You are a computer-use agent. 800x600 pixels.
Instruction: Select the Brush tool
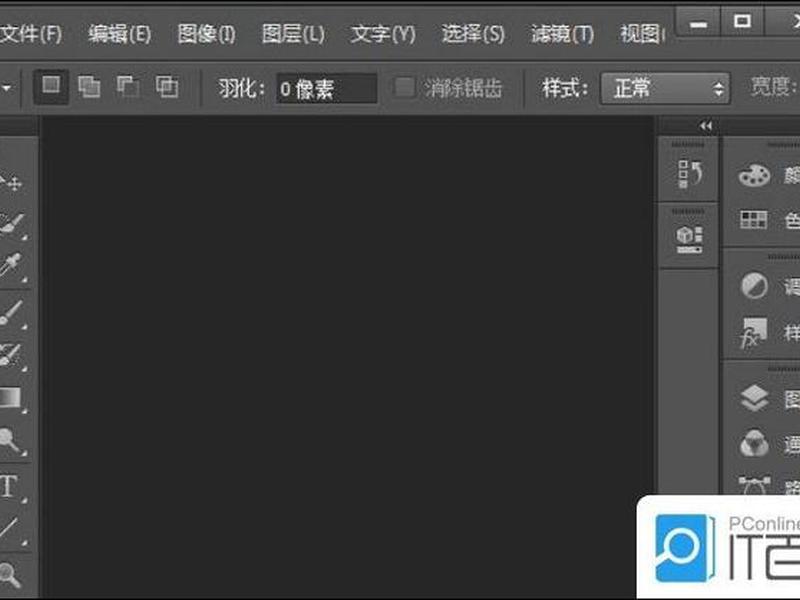point(12,312)
